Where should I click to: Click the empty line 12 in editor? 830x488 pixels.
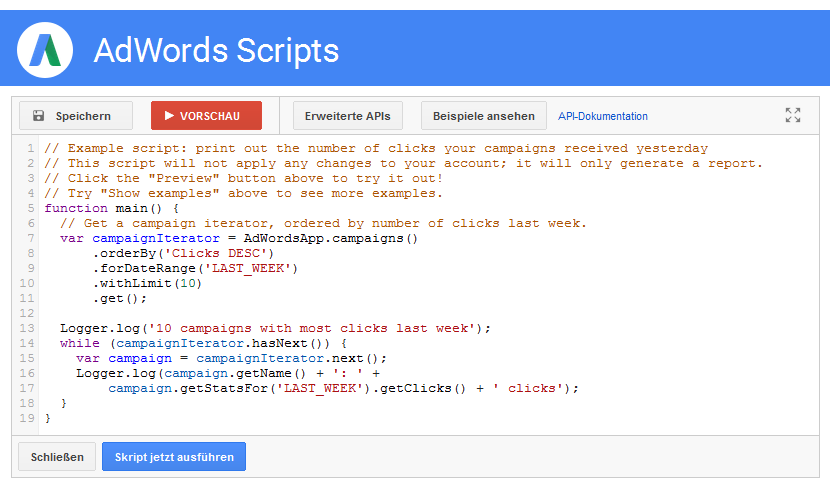click(x=300, y=313)
